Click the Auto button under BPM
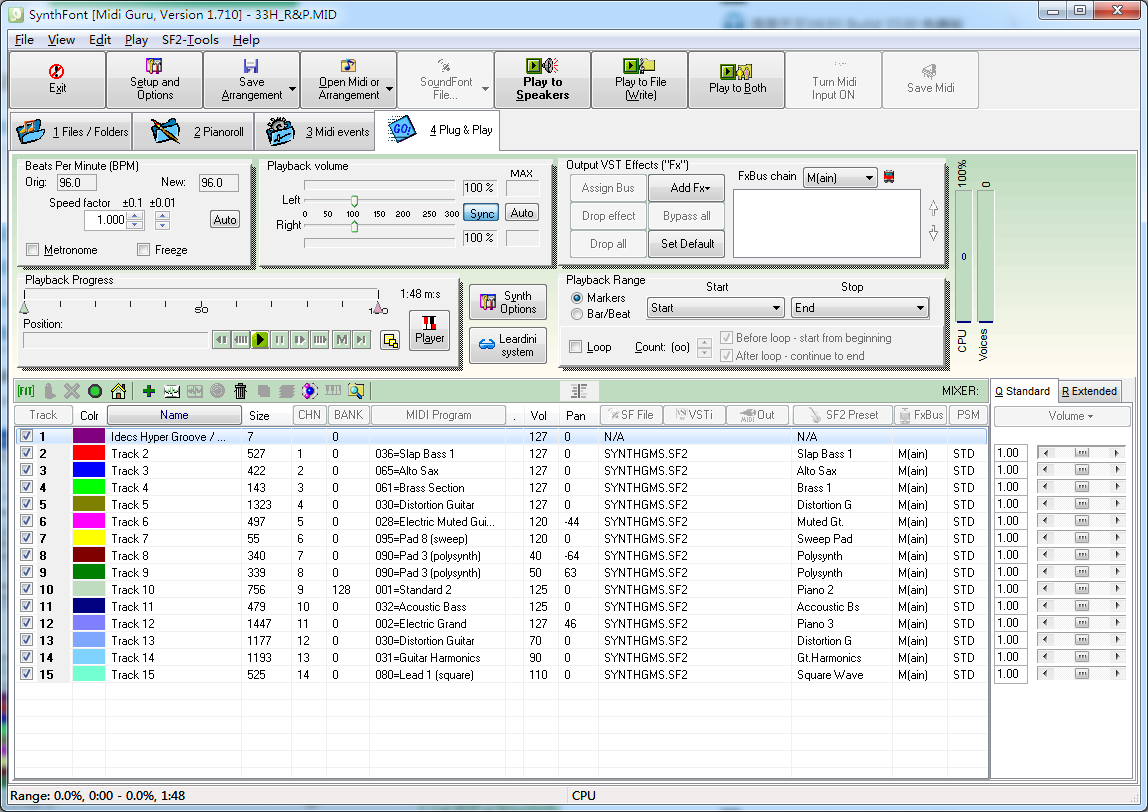This screenshot has height=812, width=1148. click(x=224, y=220)
